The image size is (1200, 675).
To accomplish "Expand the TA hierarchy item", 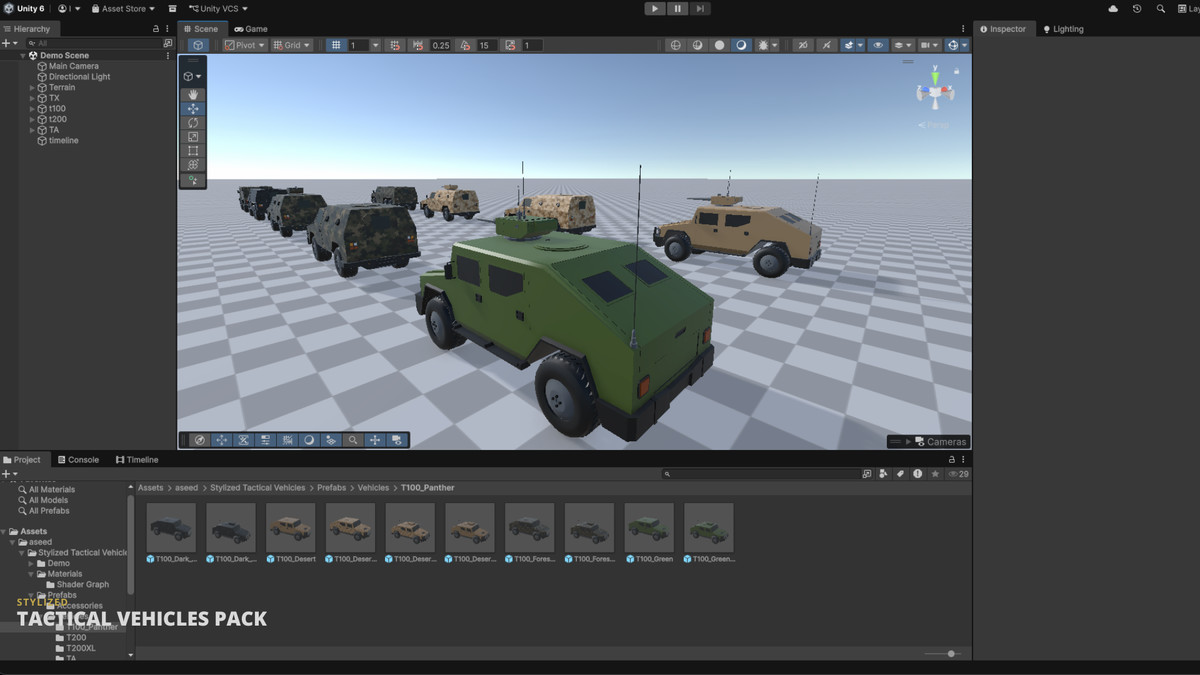I will pyautogui.click(x=32, y=130).
